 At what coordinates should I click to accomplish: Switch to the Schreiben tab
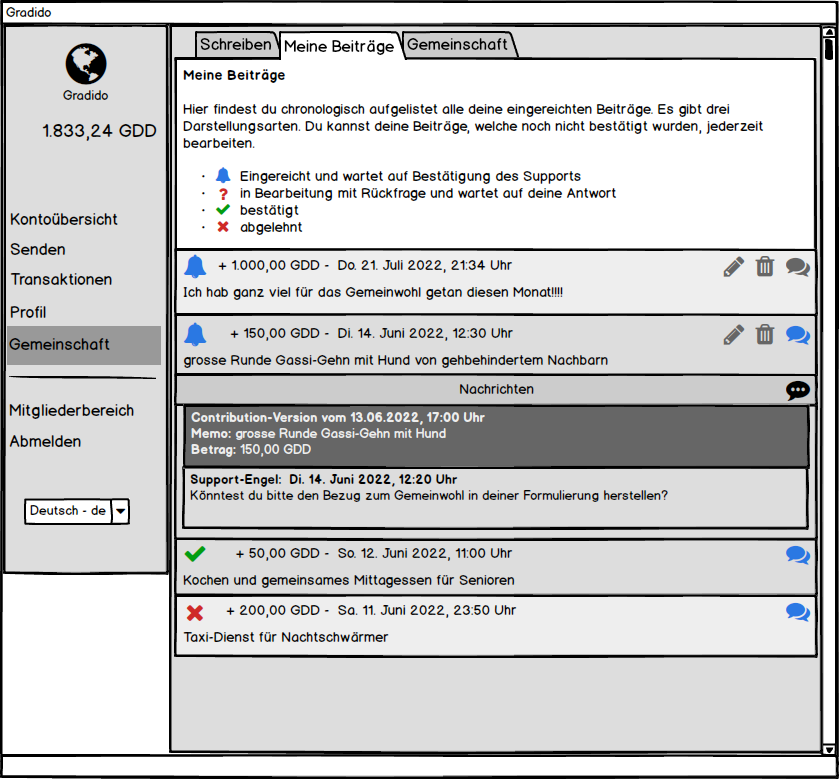[x=235, y=44]
